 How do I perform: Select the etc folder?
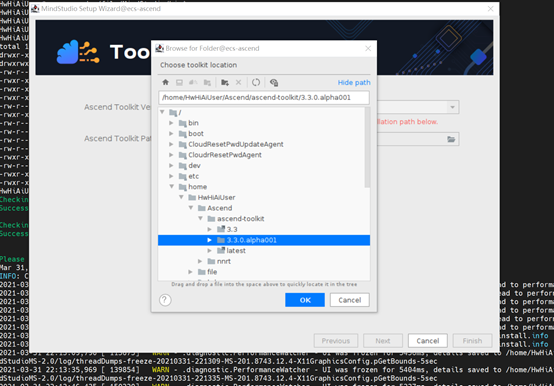(189, 176)
